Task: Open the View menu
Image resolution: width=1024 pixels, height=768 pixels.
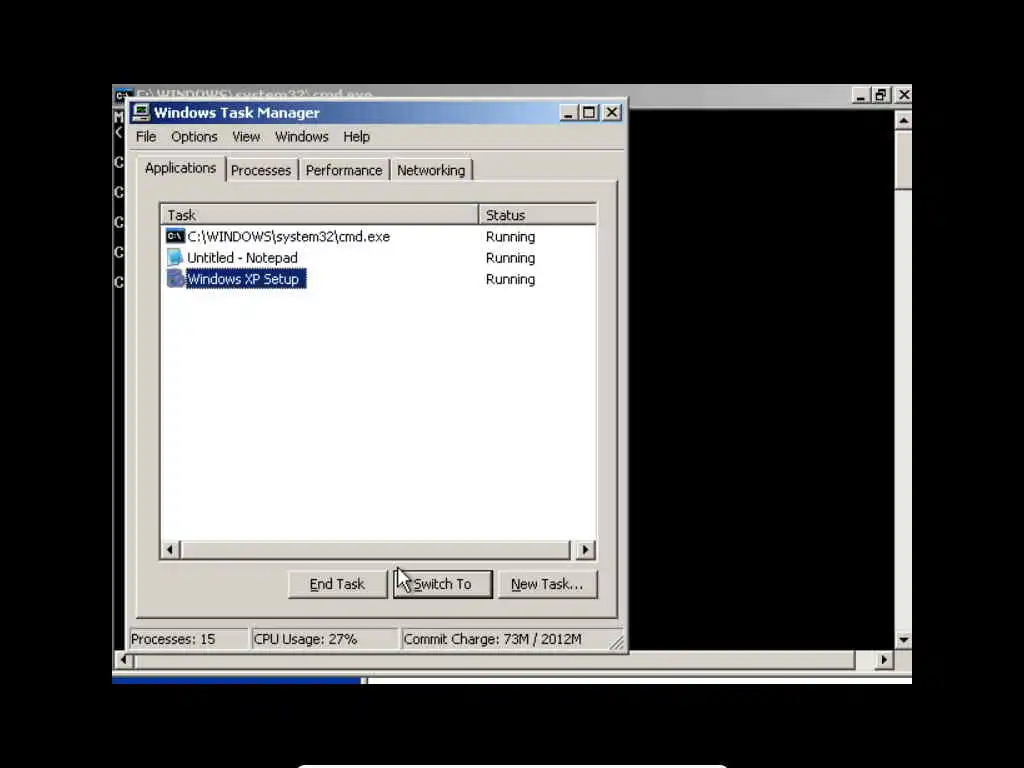Action: [246, 136]
